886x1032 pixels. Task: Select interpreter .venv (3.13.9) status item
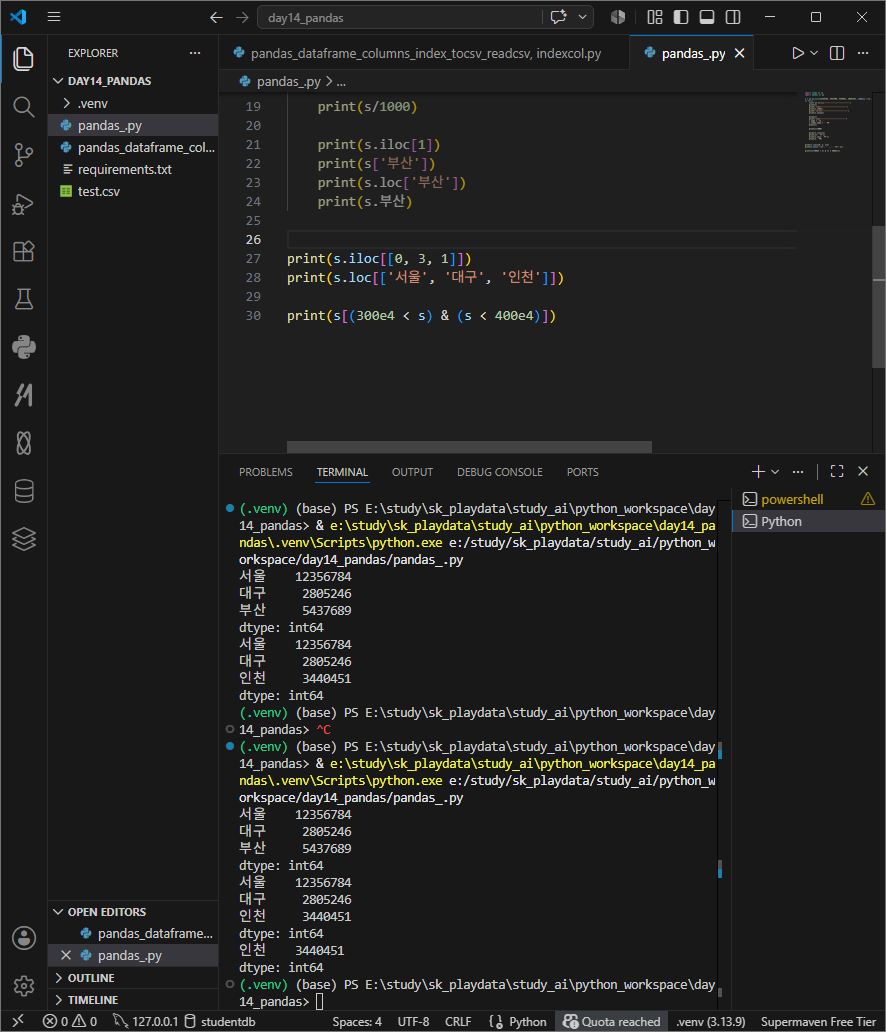(x=710, y=1021)
